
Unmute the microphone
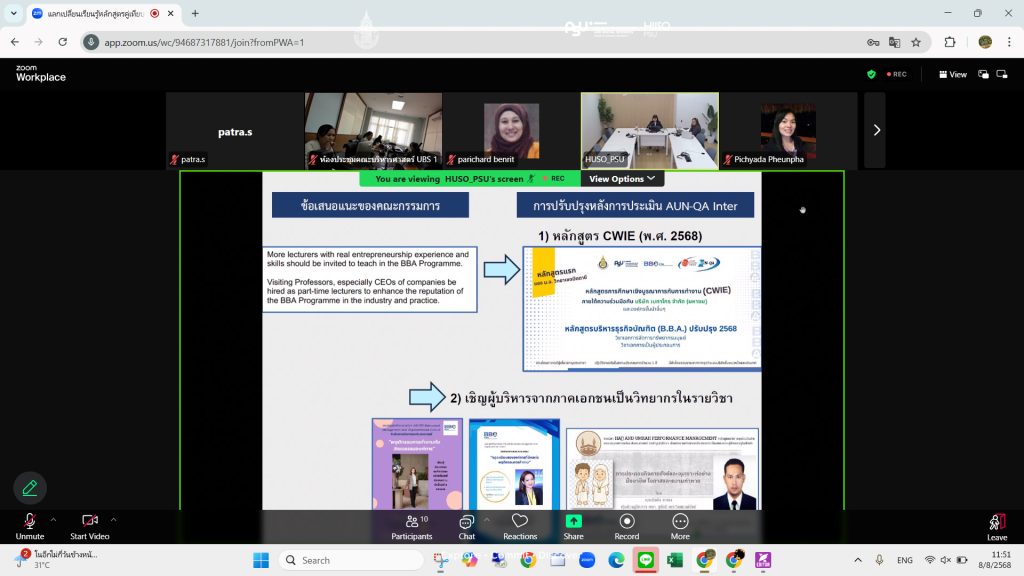click(29, 526)
